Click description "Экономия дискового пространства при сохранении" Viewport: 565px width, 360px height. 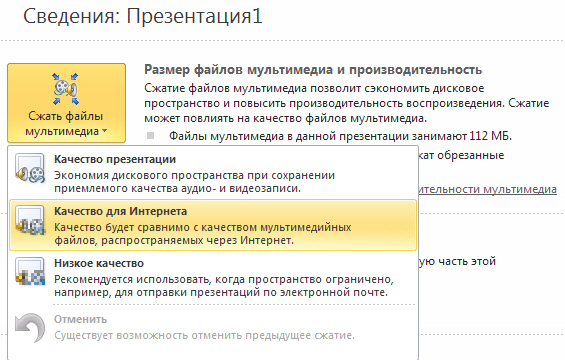click(x=195, y=175)
